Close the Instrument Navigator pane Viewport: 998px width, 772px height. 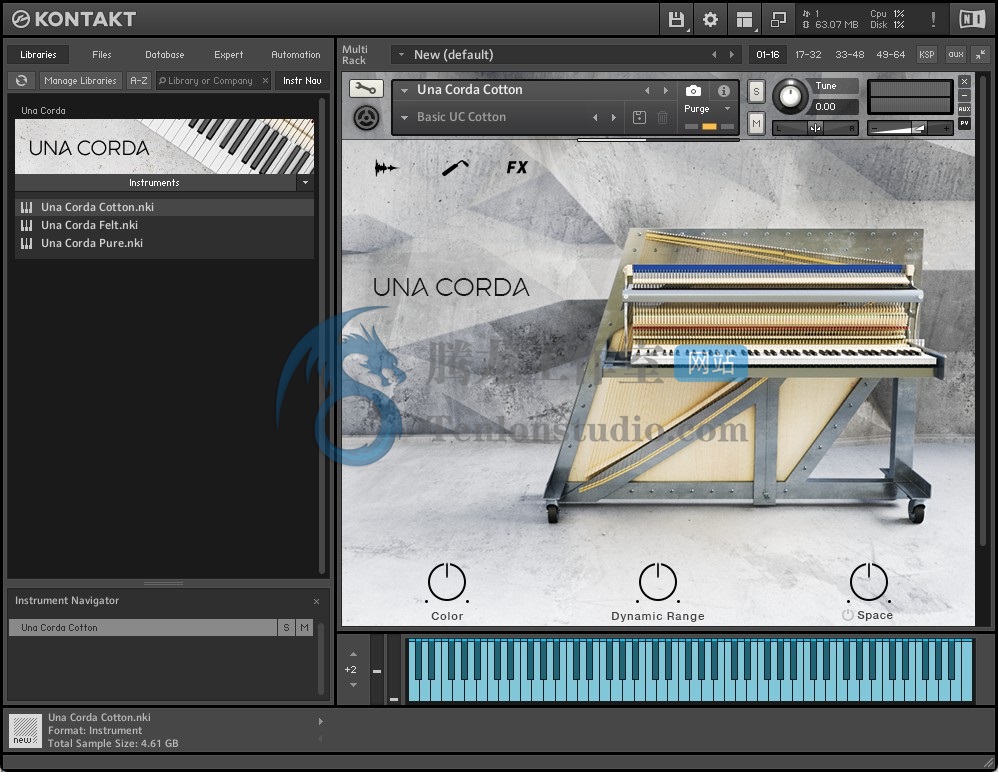(316, 601)
